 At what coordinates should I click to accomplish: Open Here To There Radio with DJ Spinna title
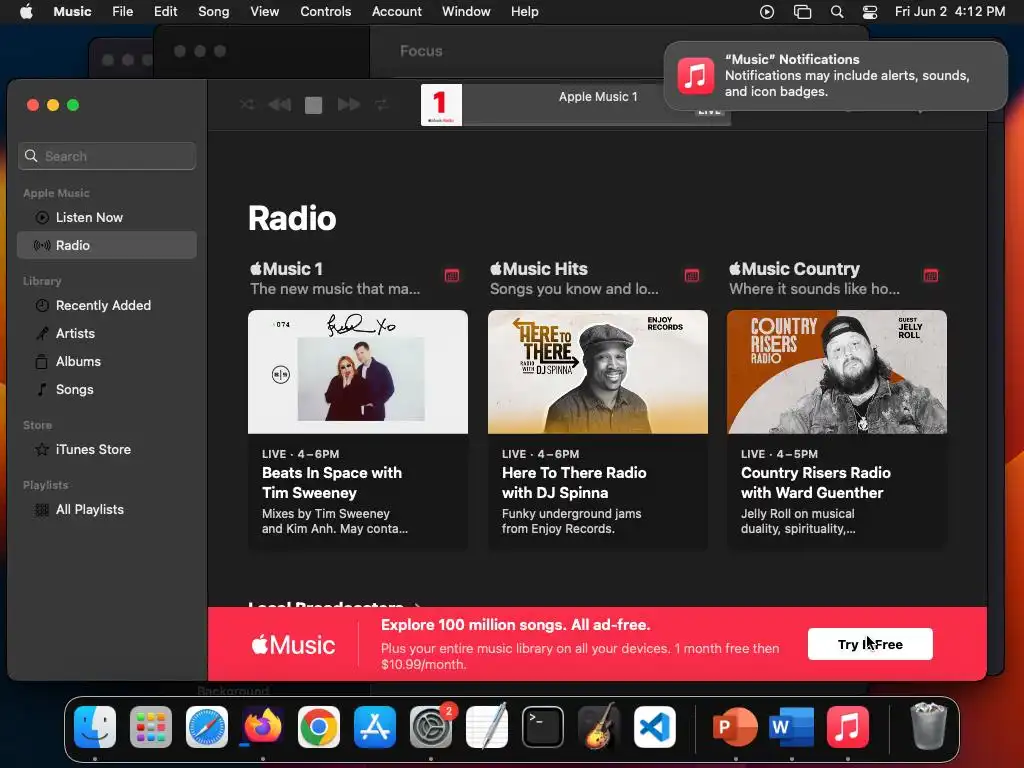[x=574, y=483]
